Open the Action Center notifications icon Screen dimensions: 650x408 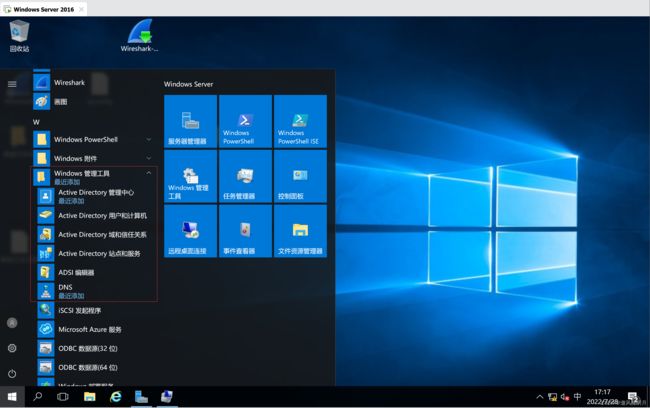point(633,397)
